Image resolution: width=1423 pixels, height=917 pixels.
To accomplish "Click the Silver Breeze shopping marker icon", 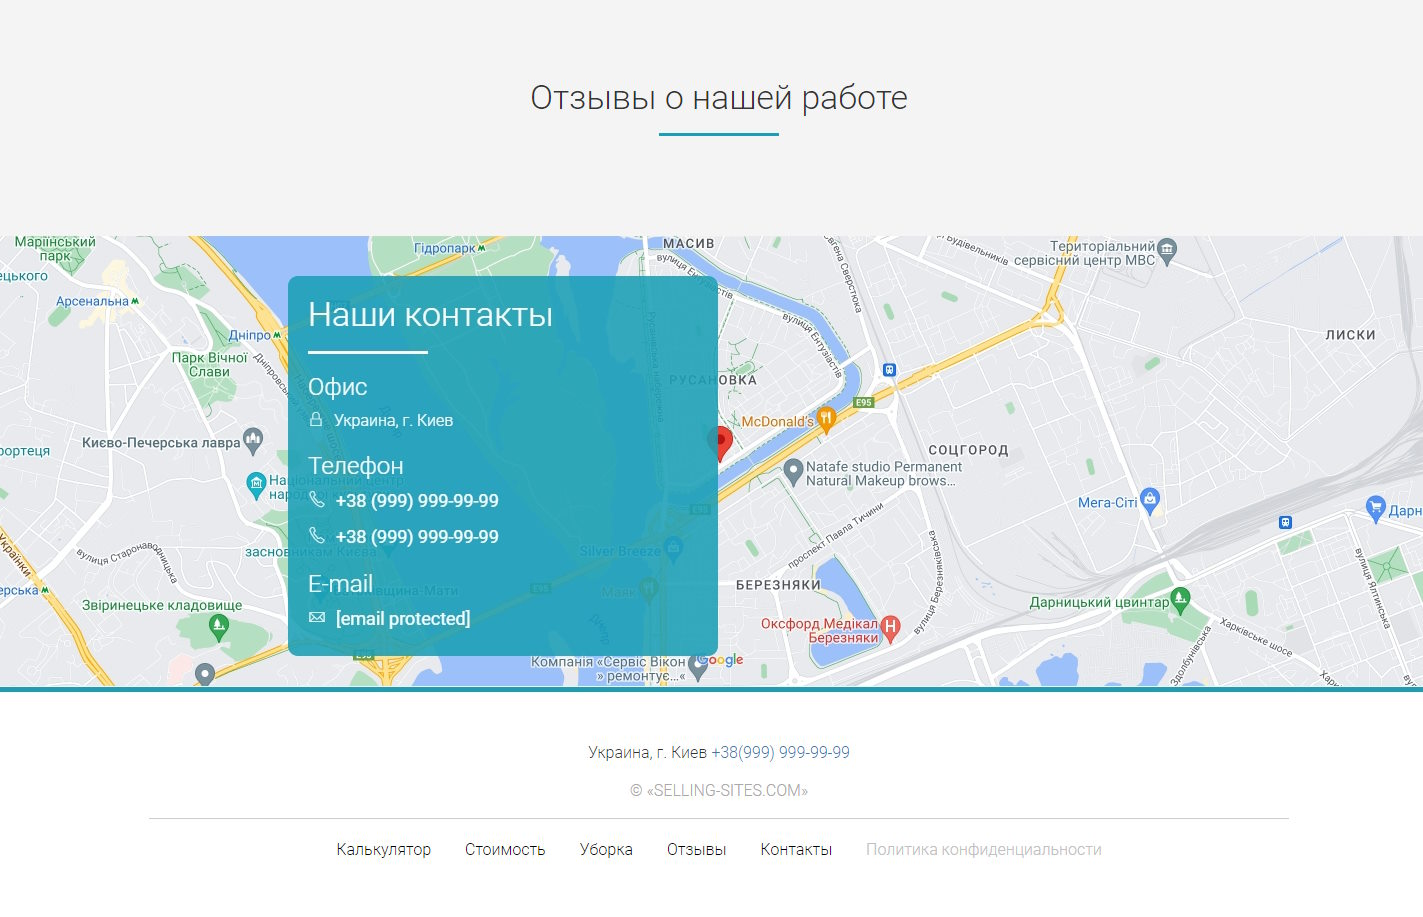I will (673, 548).
